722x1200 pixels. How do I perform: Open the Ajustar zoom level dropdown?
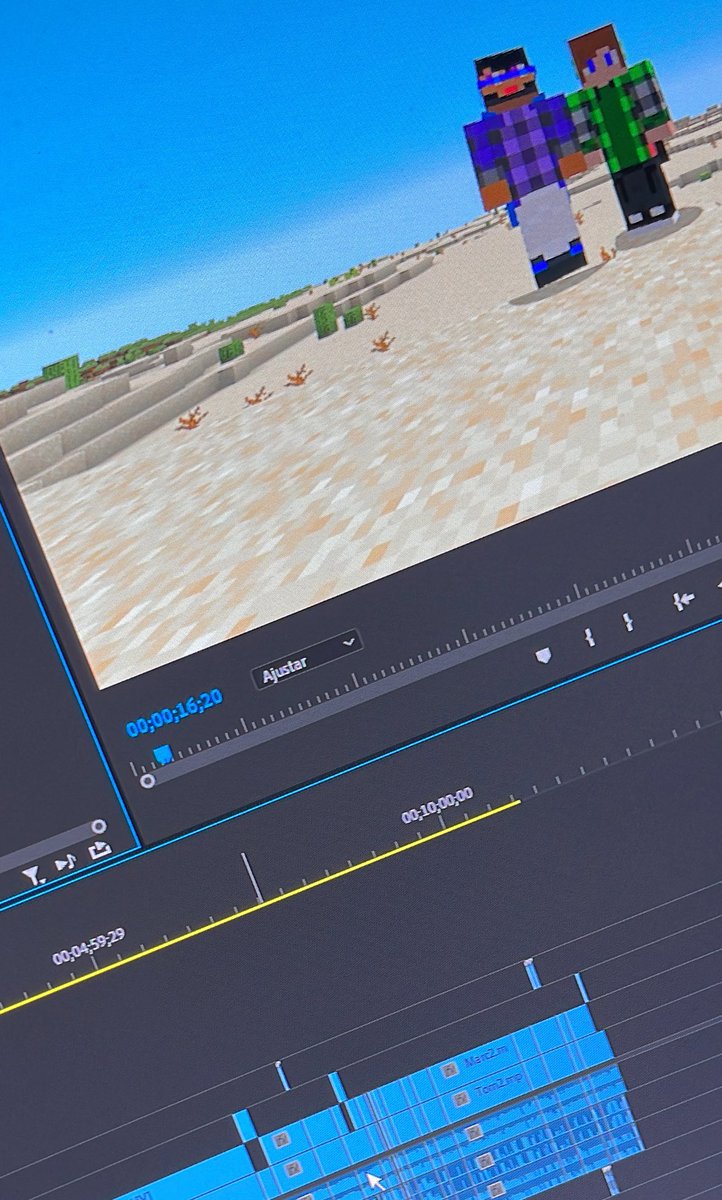click(x=306, y=658)
